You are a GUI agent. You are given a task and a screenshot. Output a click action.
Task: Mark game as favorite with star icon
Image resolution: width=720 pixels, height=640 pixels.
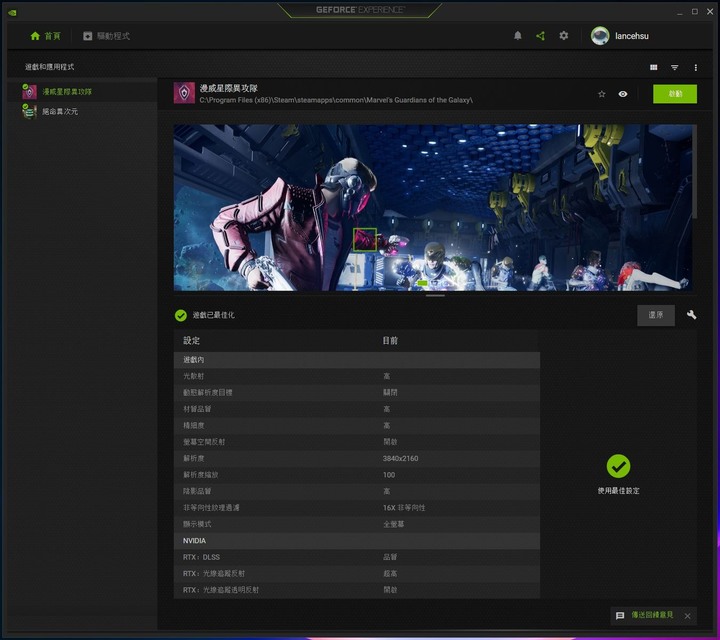pos(602,94)
